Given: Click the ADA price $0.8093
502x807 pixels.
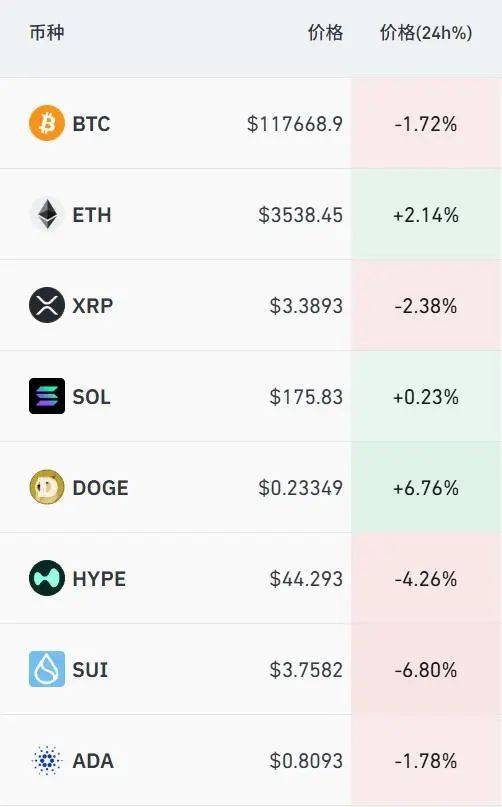Looking at the screenshot, I should point(306,761).
